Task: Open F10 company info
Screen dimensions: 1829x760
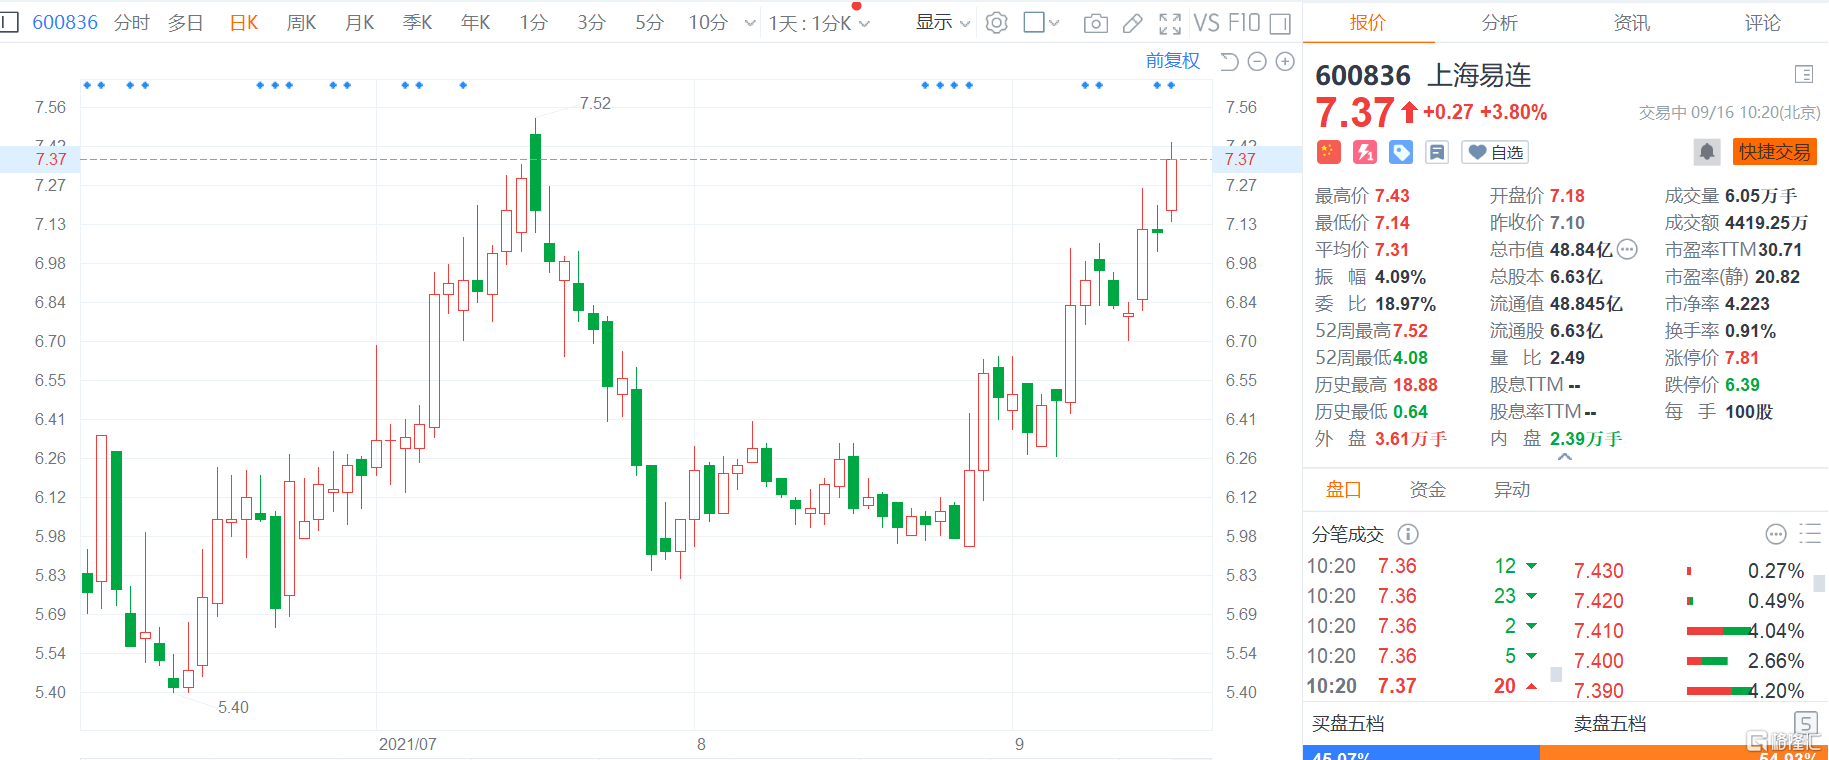Action: click(x=1244, y=22)
